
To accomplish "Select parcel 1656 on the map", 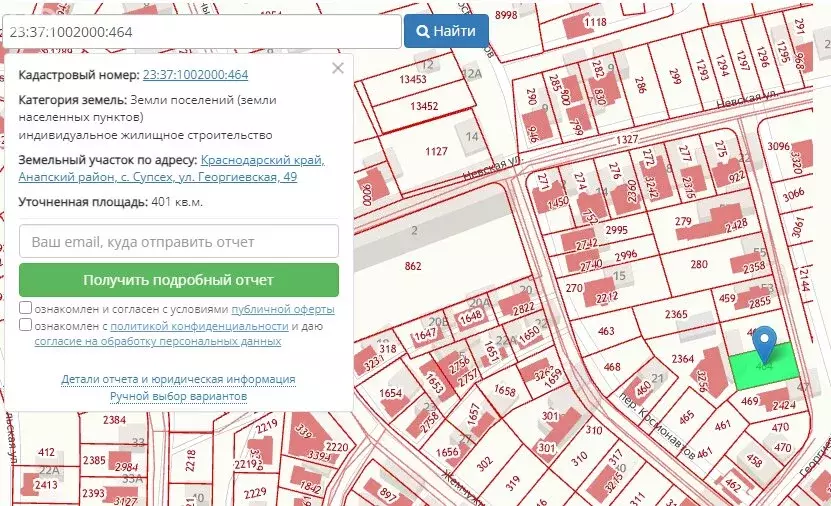I will click(447, 452).
